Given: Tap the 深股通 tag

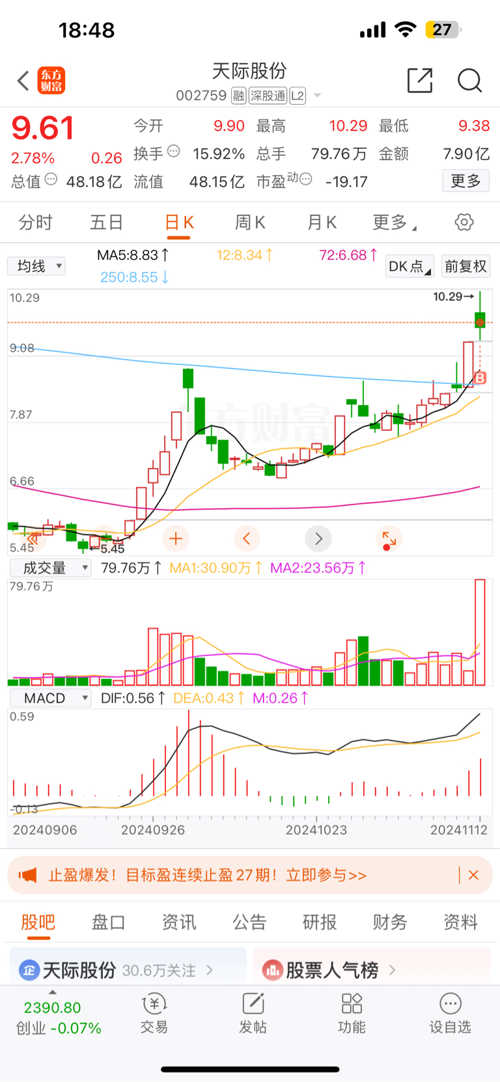Looking at the screenshot, I should click(x=267, y=96).
